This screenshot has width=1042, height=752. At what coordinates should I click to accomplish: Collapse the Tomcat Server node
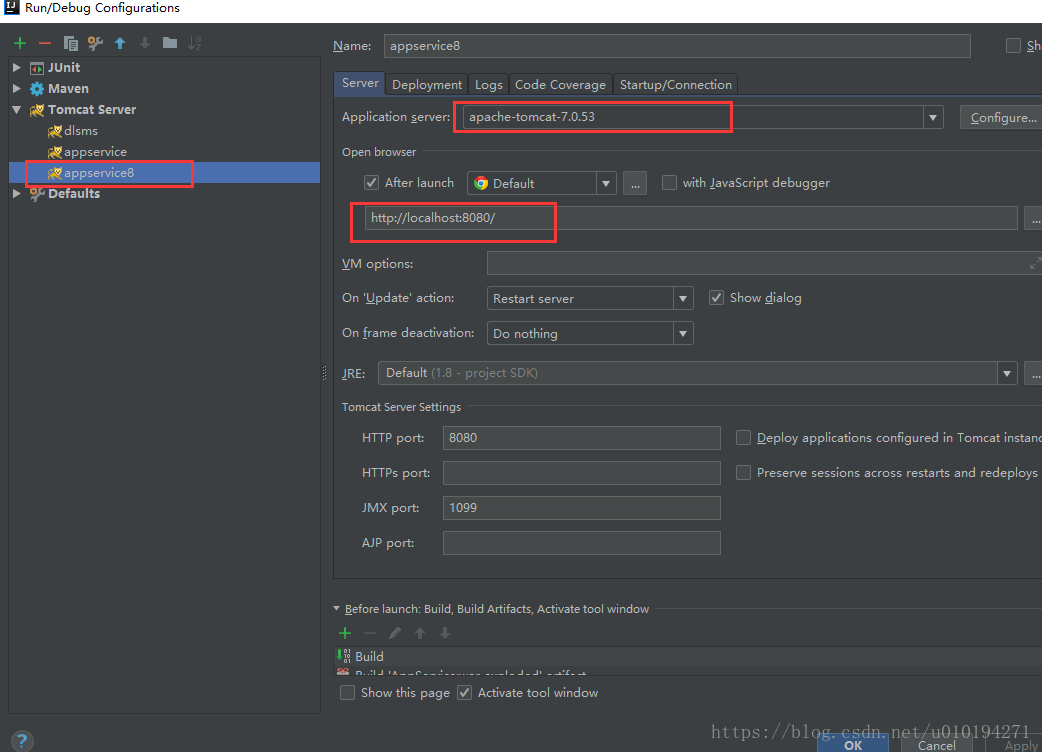[x=17, y=110]
